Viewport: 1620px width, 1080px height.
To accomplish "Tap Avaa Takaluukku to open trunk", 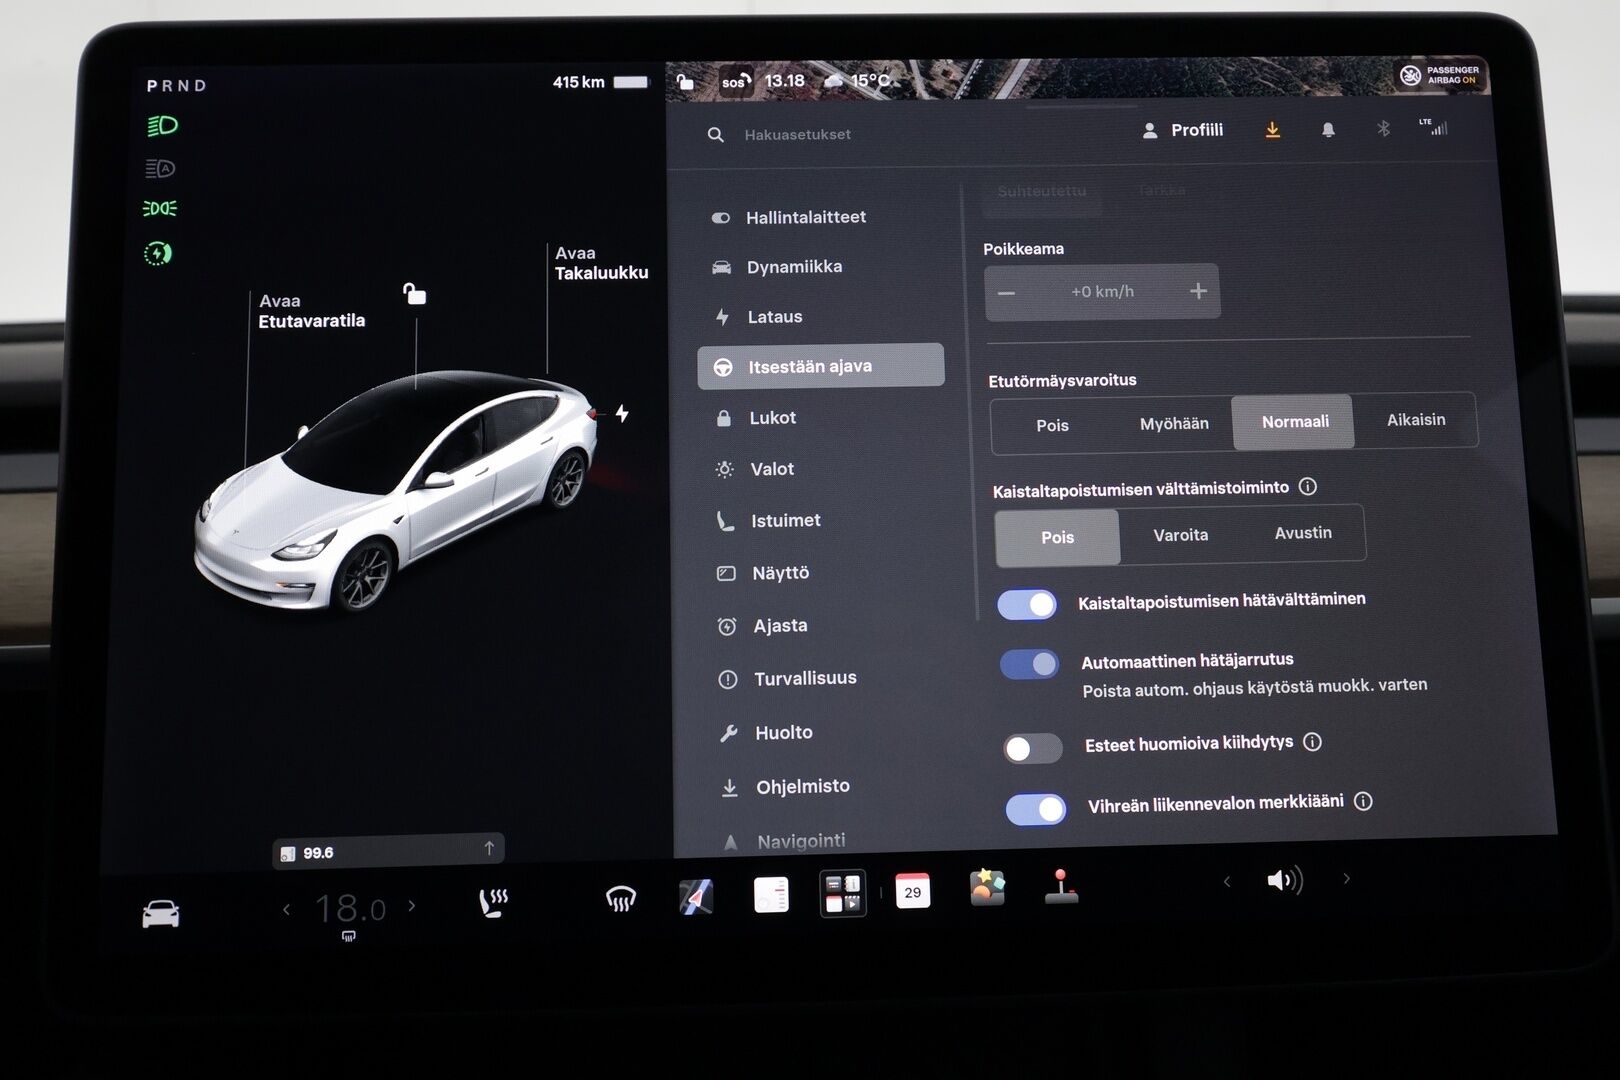I will click(x=601, y=263).
